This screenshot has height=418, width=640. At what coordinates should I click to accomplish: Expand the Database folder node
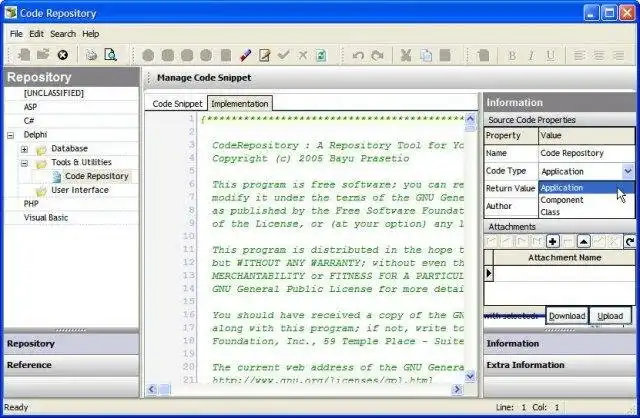tap(24, 149)
